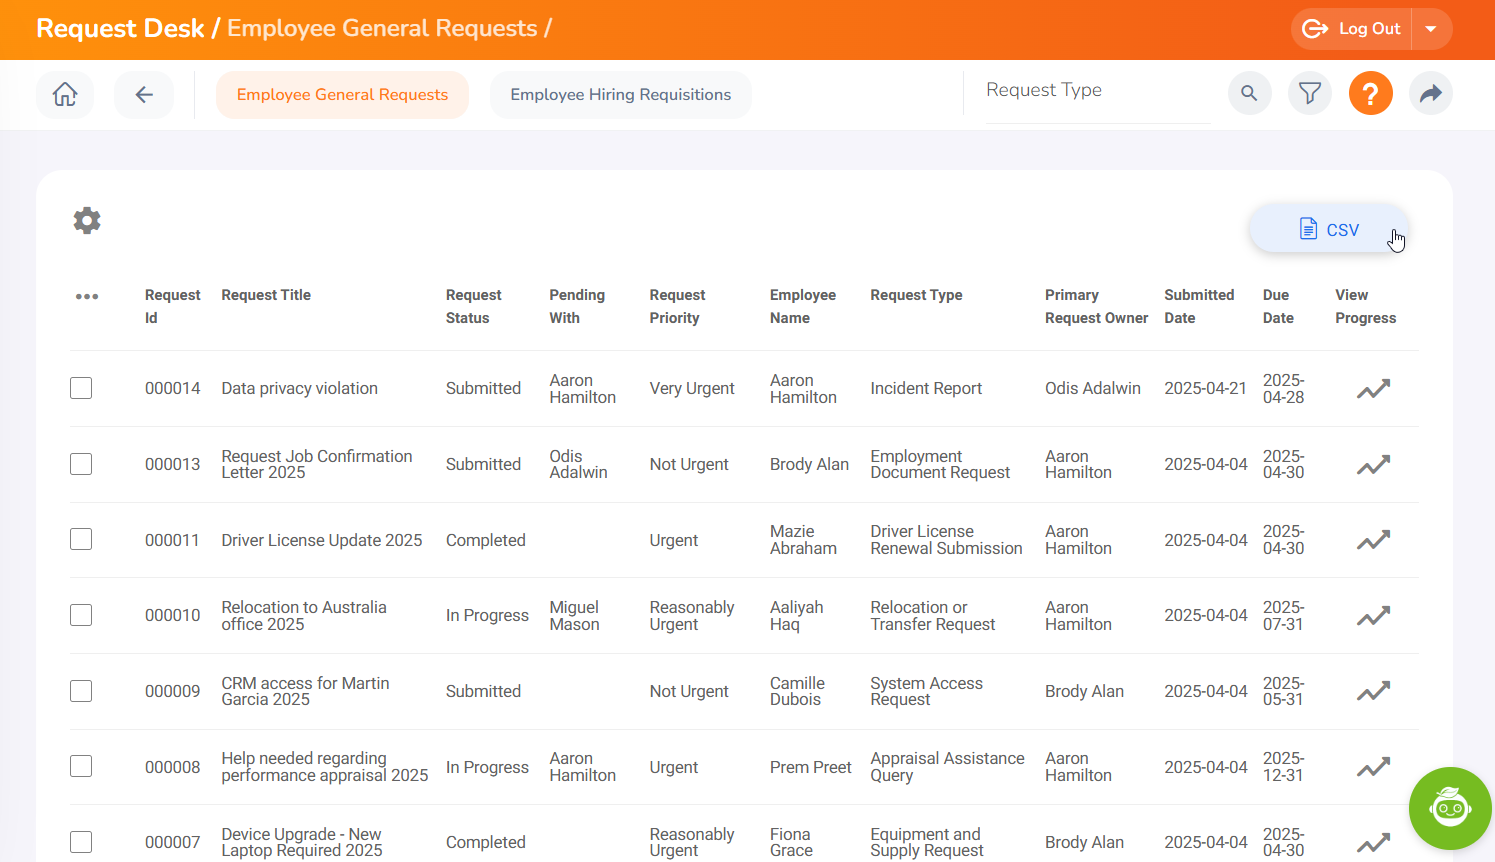Open table settings gear icon

(x=87, y=220)
